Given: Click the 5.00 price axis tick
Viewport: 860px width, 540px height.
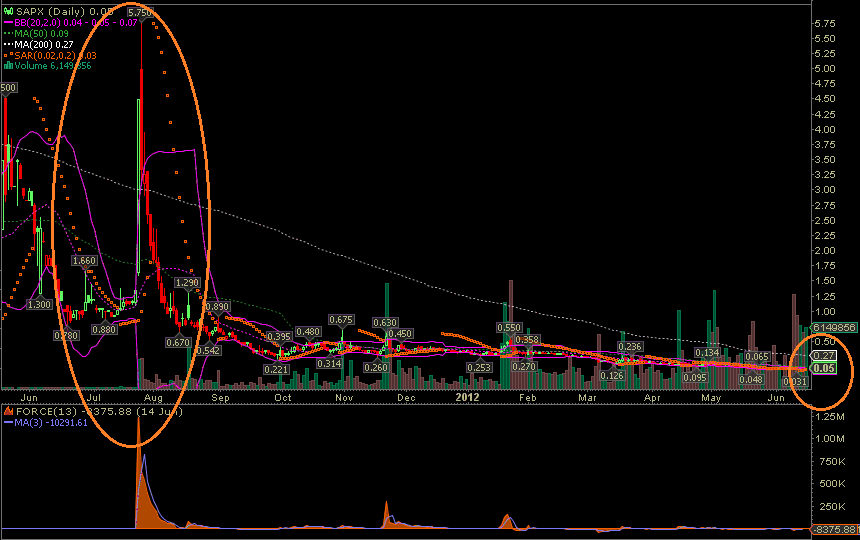Looking at the screenshot, I should (825, 69).
